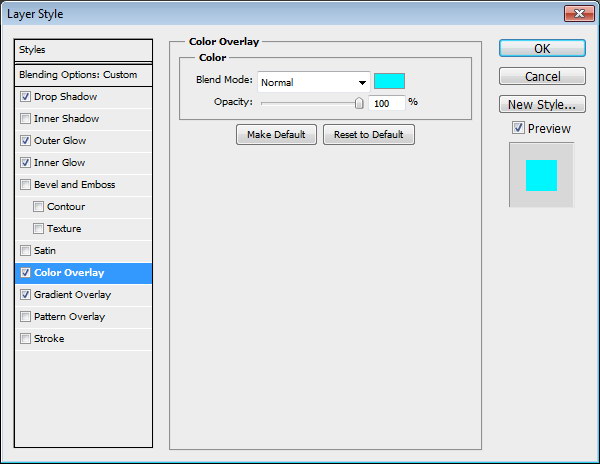The width and height of the screenshot is (600, 464).
Task: Click Make Default button
Action: pyautogui.click(x=276, y=135)
